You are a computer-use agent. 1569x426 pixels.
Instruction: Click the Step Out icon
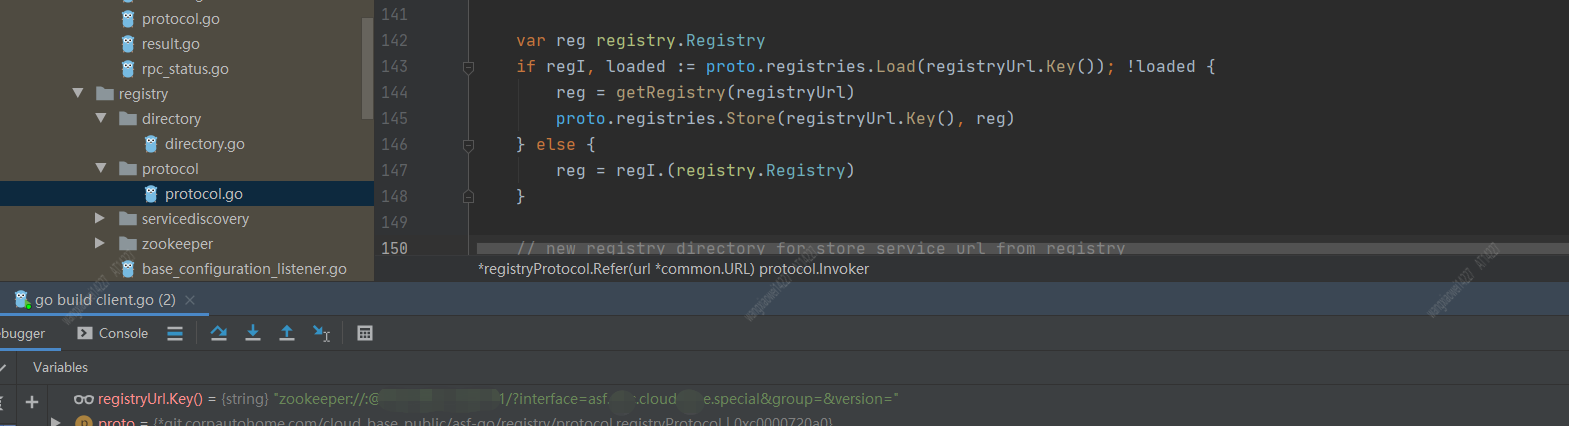click(287, 333)
